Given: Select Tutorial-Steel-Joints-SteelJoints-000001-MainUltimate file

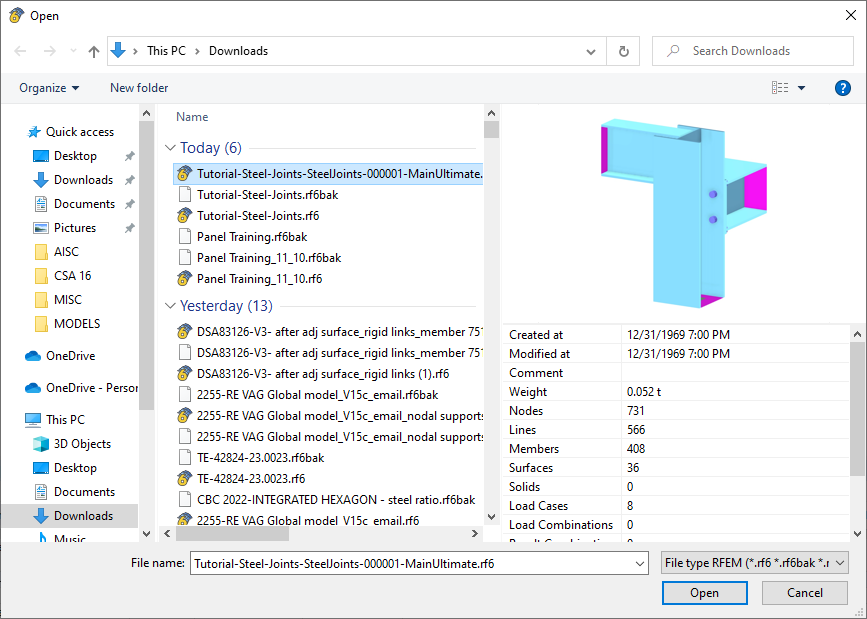Looking at the screenshot, I should click(328, 174).
